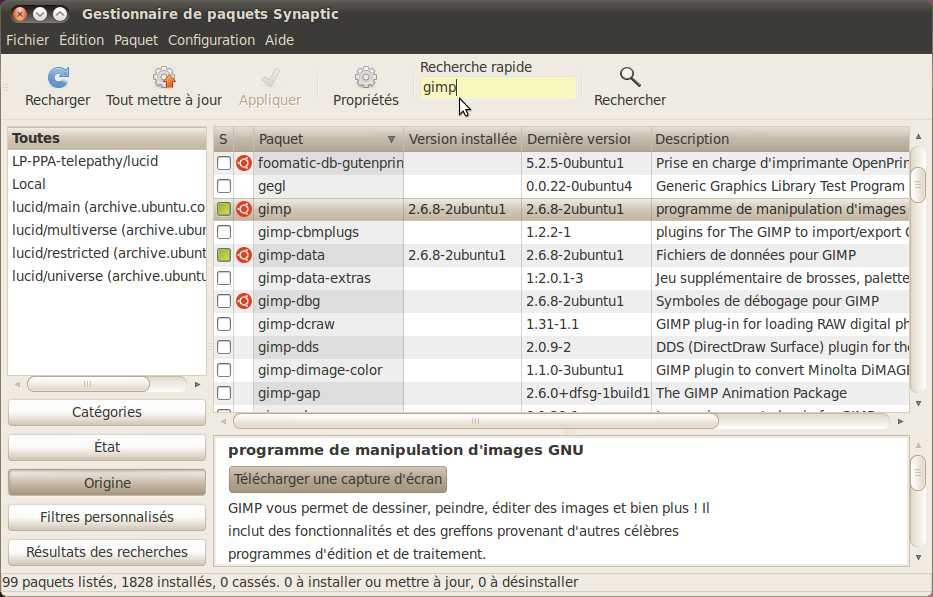Screen dimensions: 933x597
Task: Select the gimp-dcraw package name
Action: 296,324
